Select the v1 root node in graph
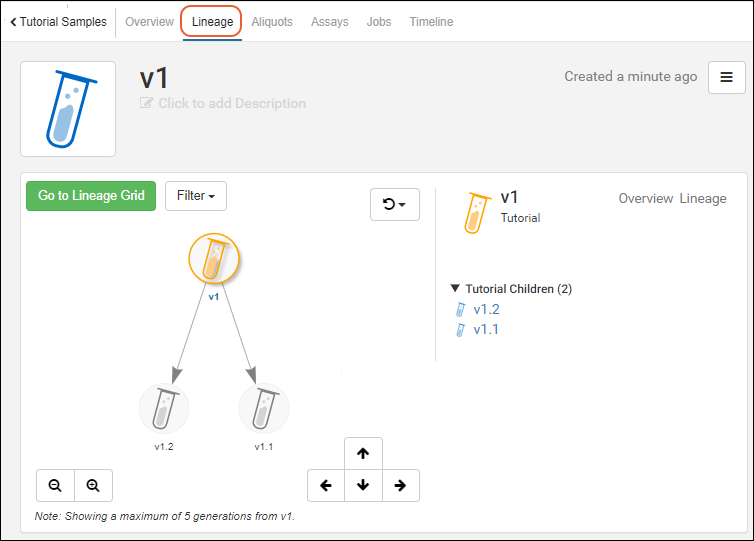754x541 pixels. [x=213, y=260]
